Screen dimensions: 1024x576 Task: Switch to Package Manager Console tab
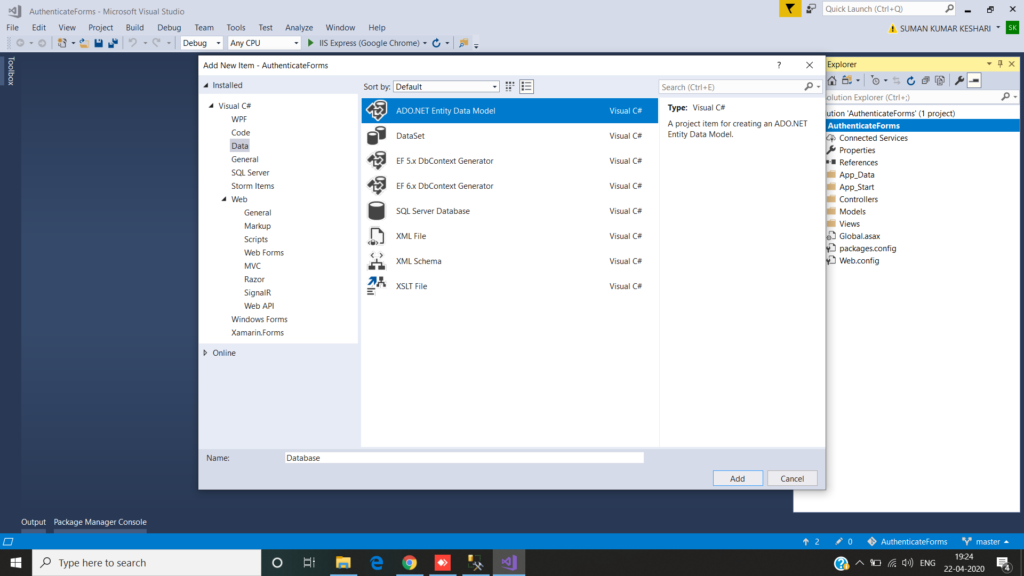(x=100, y=522)
